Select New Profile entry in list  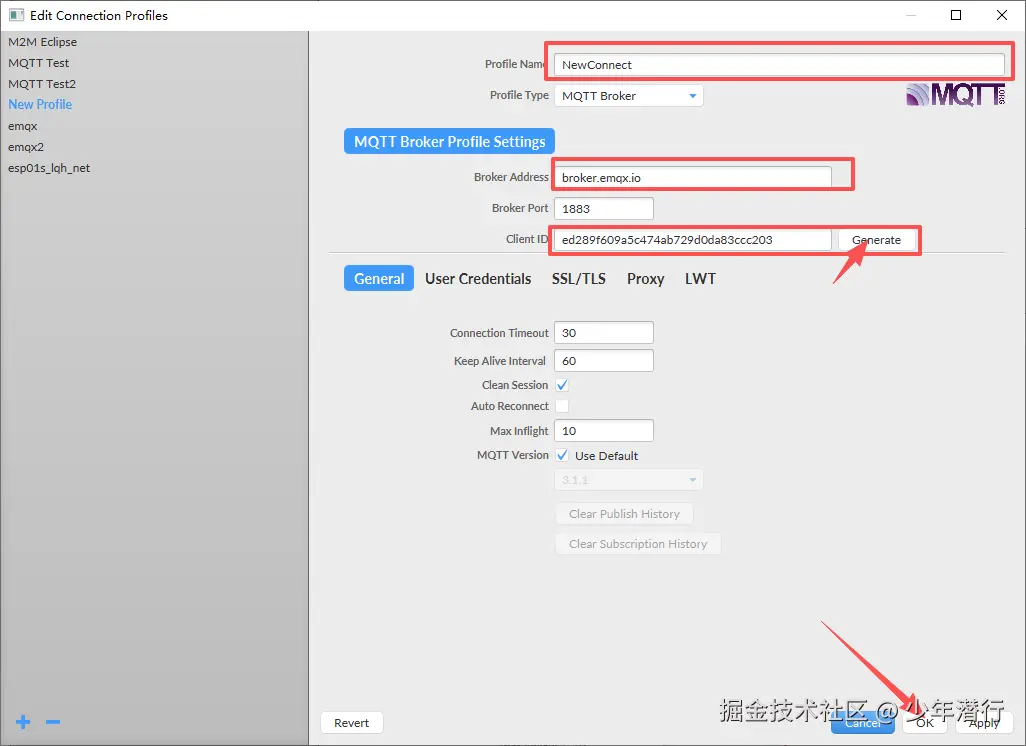click(x=40, y=105)
